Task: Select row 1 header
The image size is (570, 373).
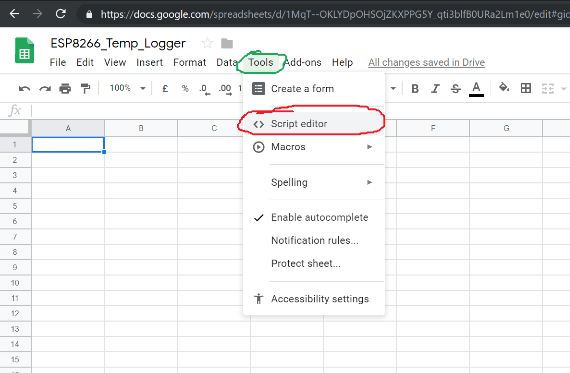Action: (15, 144)
